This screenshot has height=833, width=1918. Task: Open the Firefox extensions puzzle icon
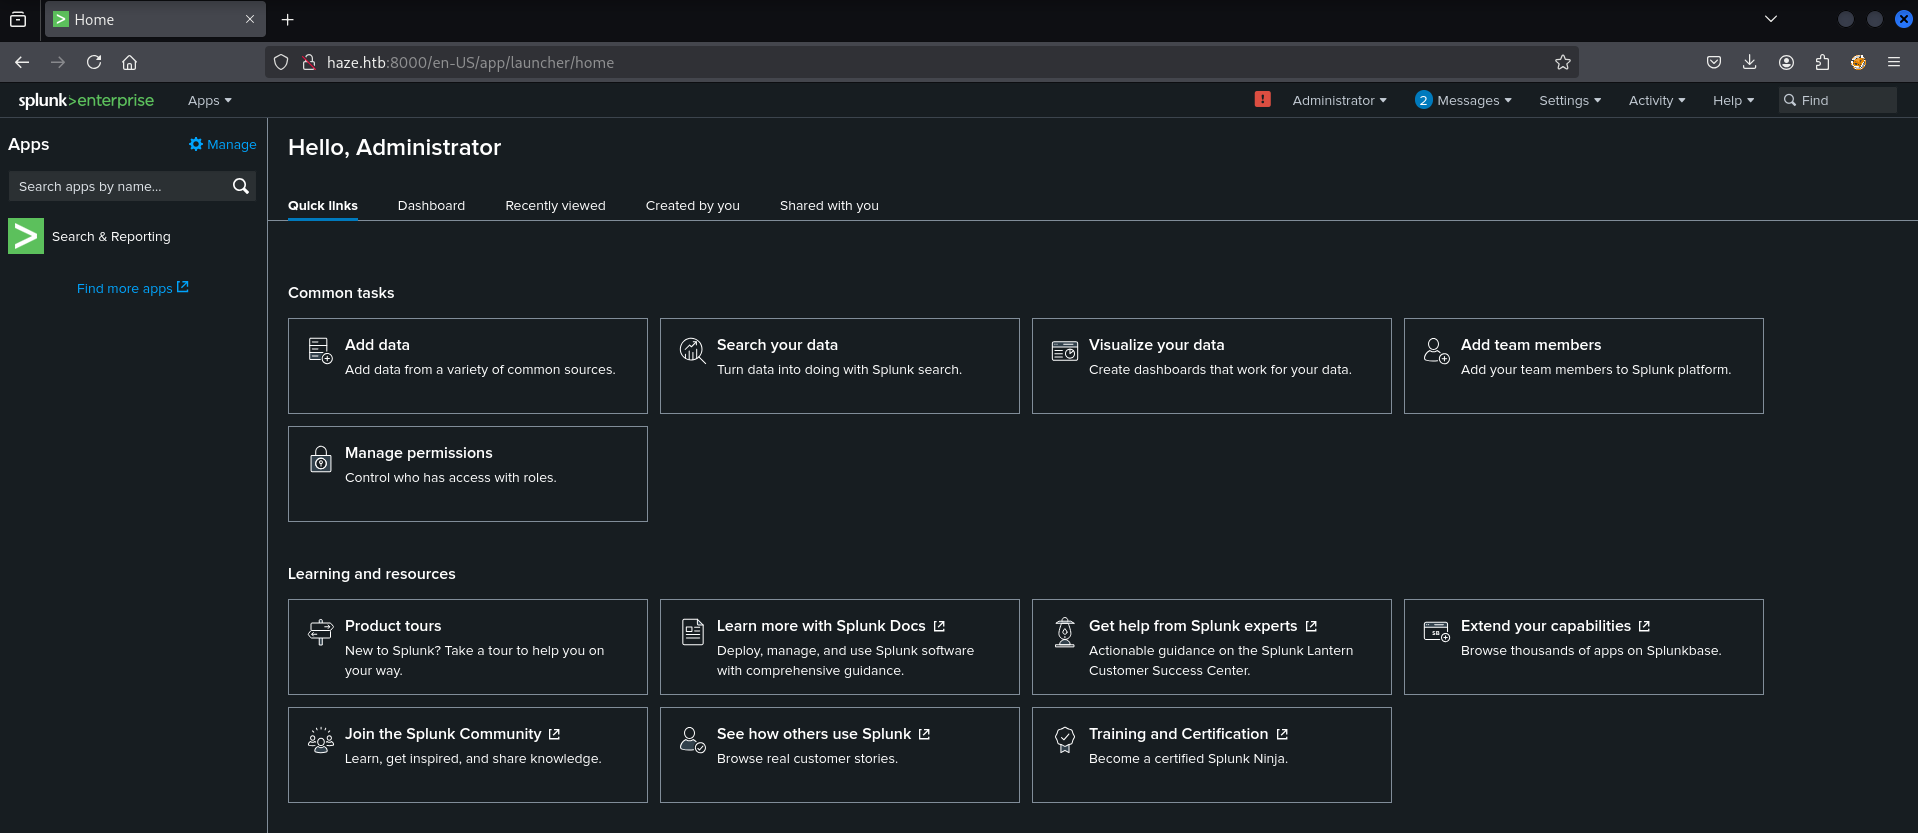[x=1822, y=62]
